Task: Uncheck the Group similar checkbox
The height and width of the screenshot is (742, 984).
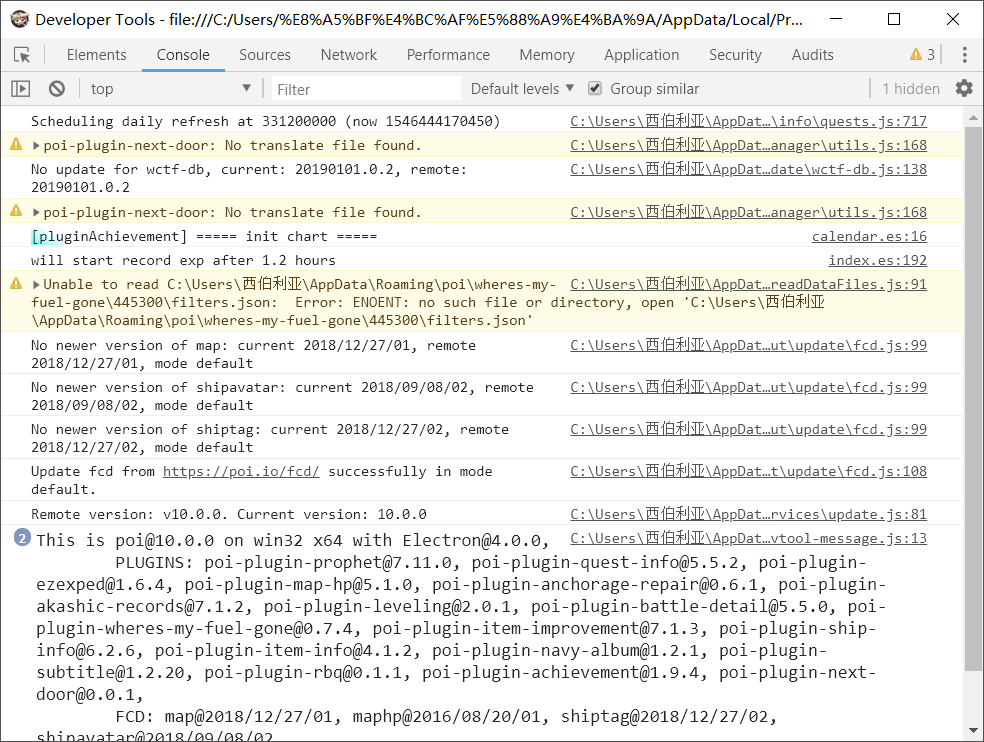Action: pos(594,88)
